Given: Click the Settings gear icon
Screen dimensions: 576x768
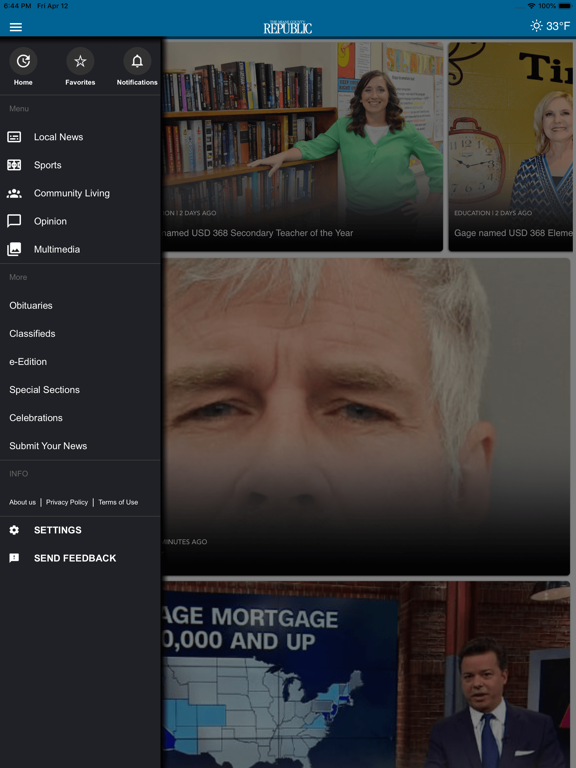Looking at the screenshot, I should (14, 530).
